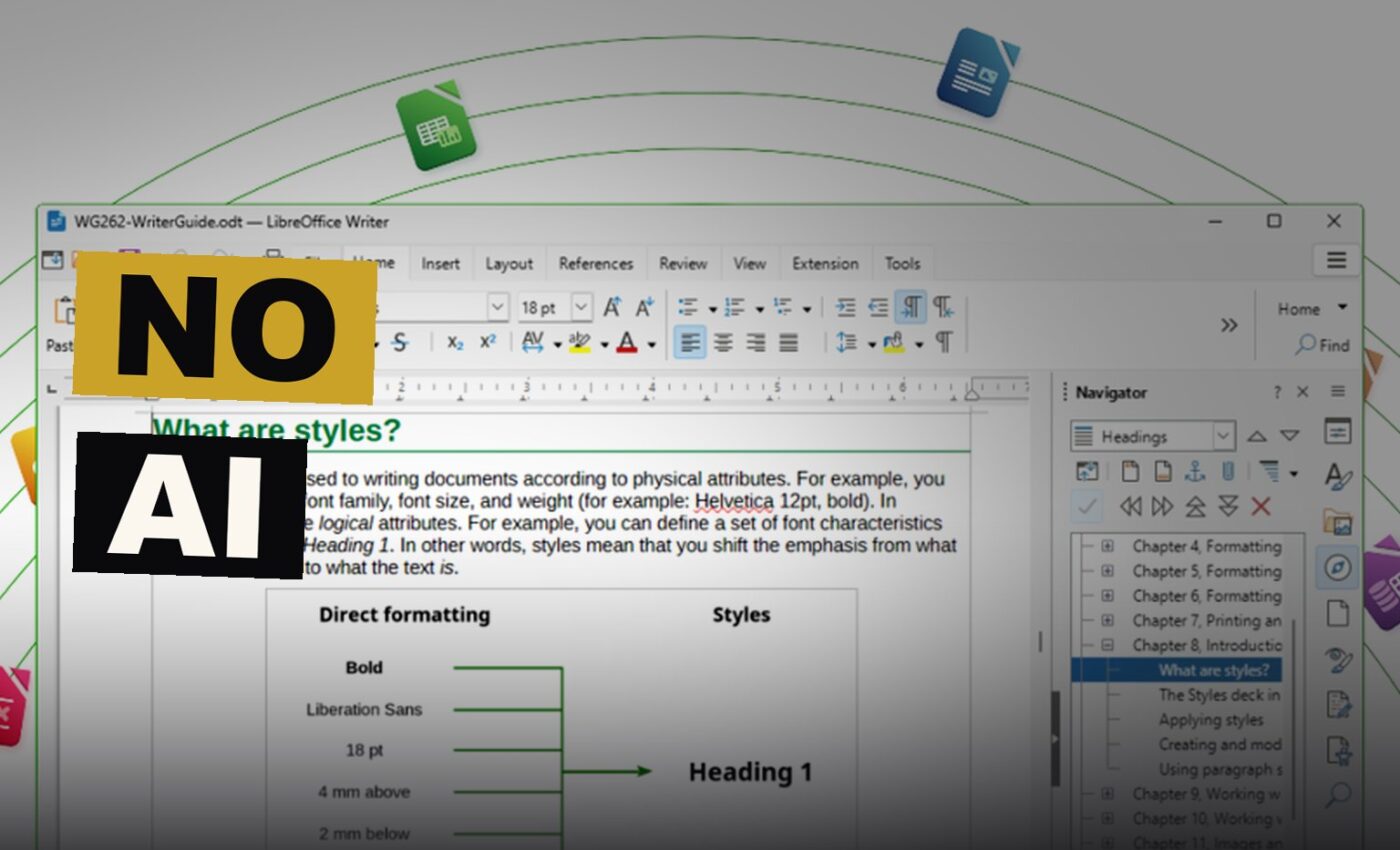
Task: Open the sidebar Styles deck
Action: point(1338,476)
